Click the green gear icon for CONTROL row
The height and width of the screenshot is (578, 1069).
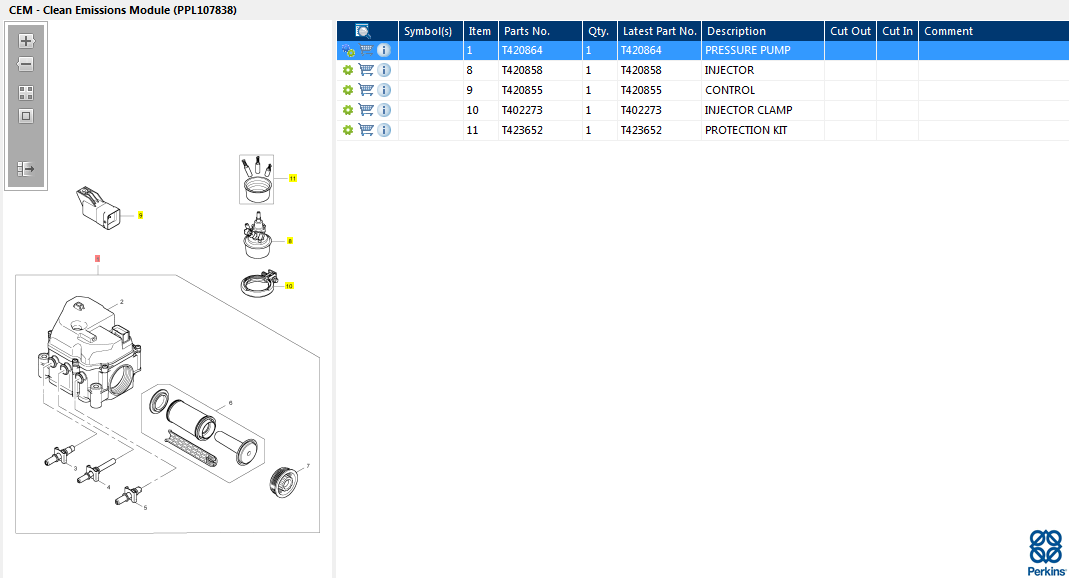(x=348, y=90)
